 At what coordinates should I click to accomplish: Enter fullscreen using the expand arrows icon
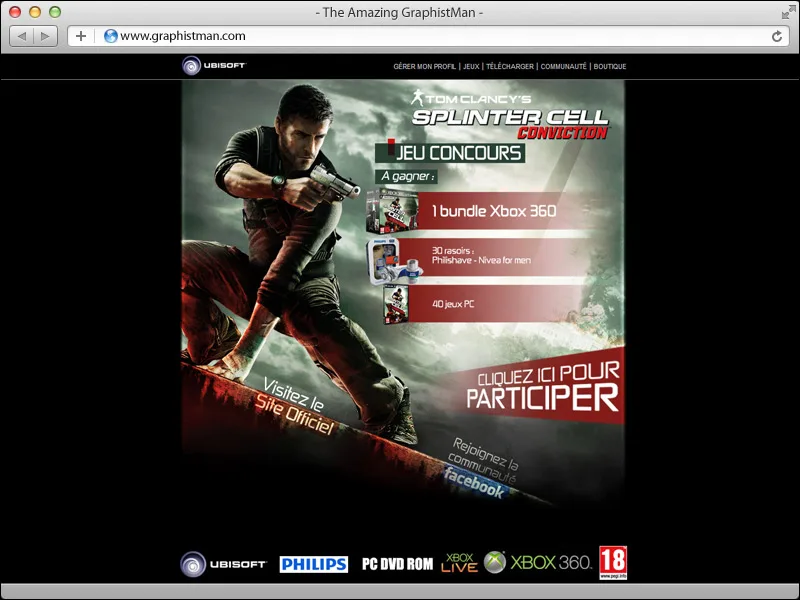coord(788,12)
